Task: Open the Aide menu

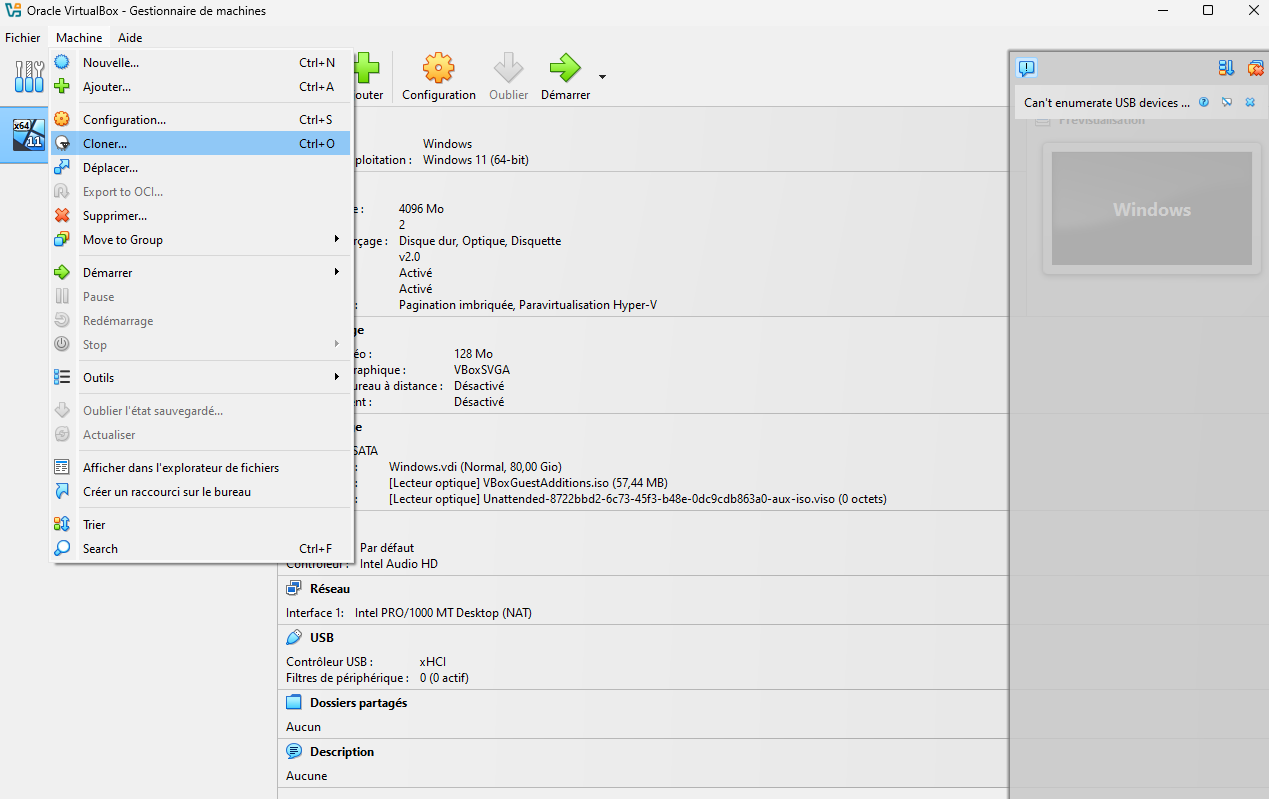Action: coord(130,38)
